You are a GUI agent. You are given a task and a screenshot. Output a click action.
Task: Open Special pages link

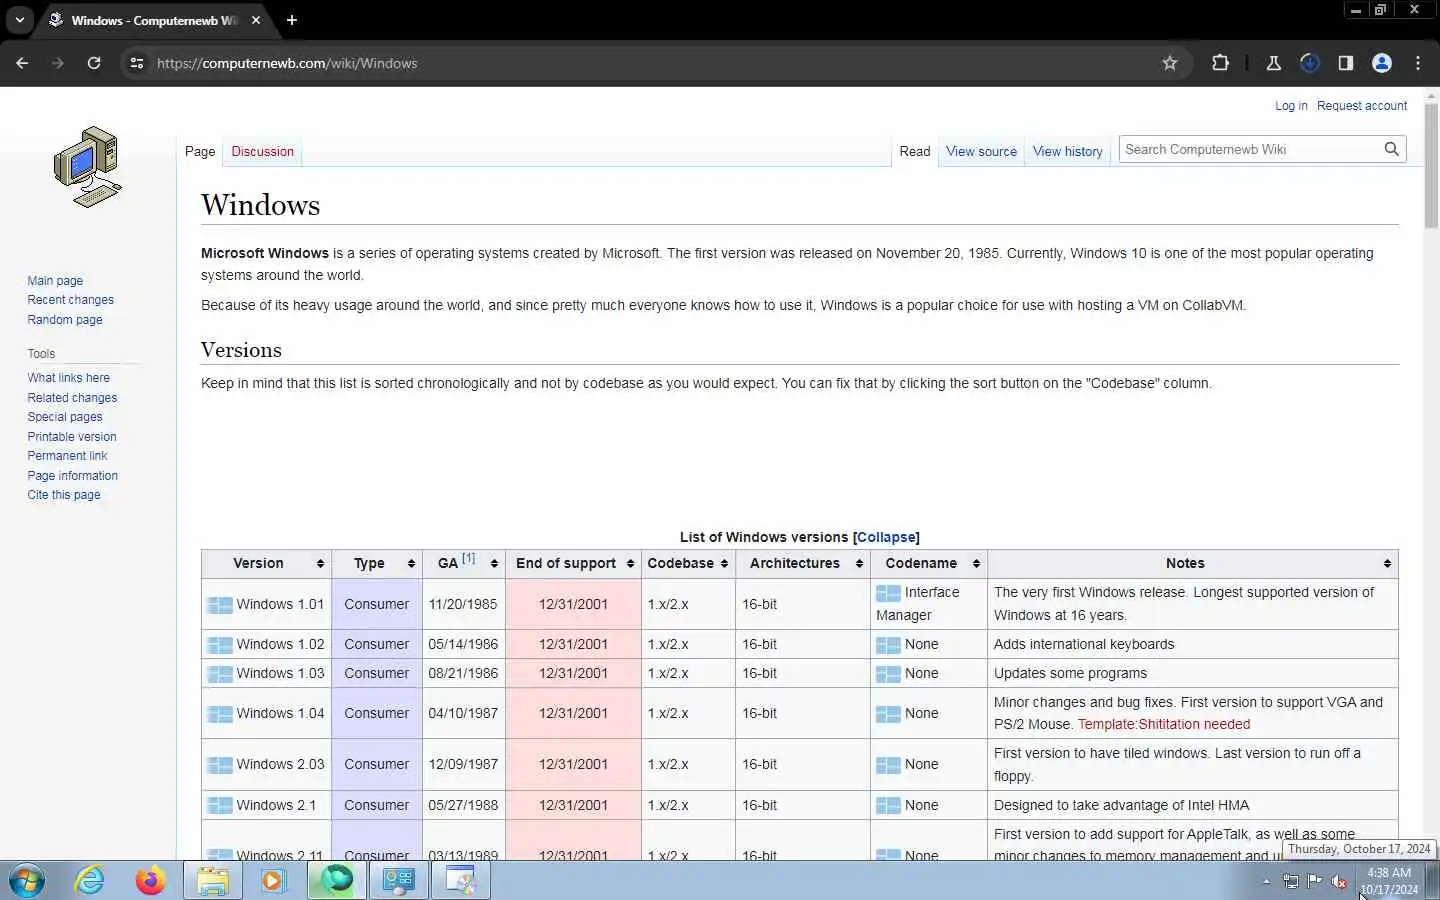(65, 417)
